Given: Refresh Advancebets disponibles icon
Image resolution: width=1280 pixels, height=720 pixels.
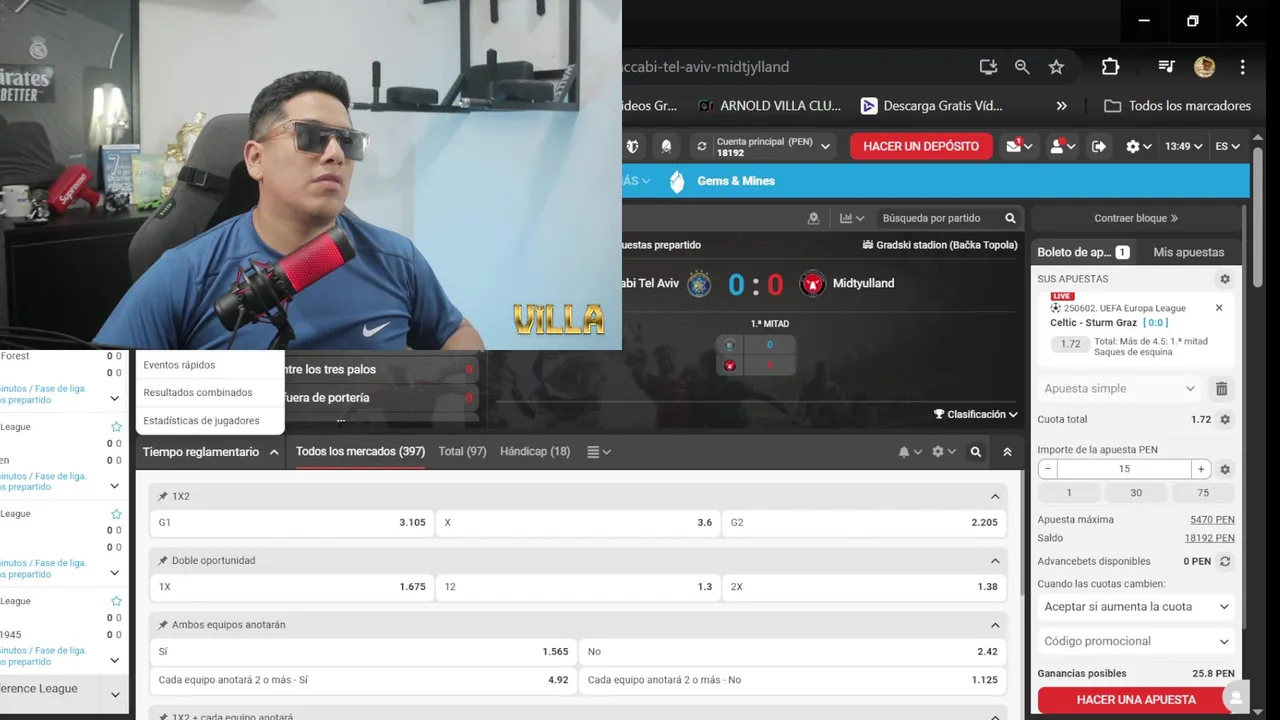Looking at the screenshot, I should [x=1225, y=561].
